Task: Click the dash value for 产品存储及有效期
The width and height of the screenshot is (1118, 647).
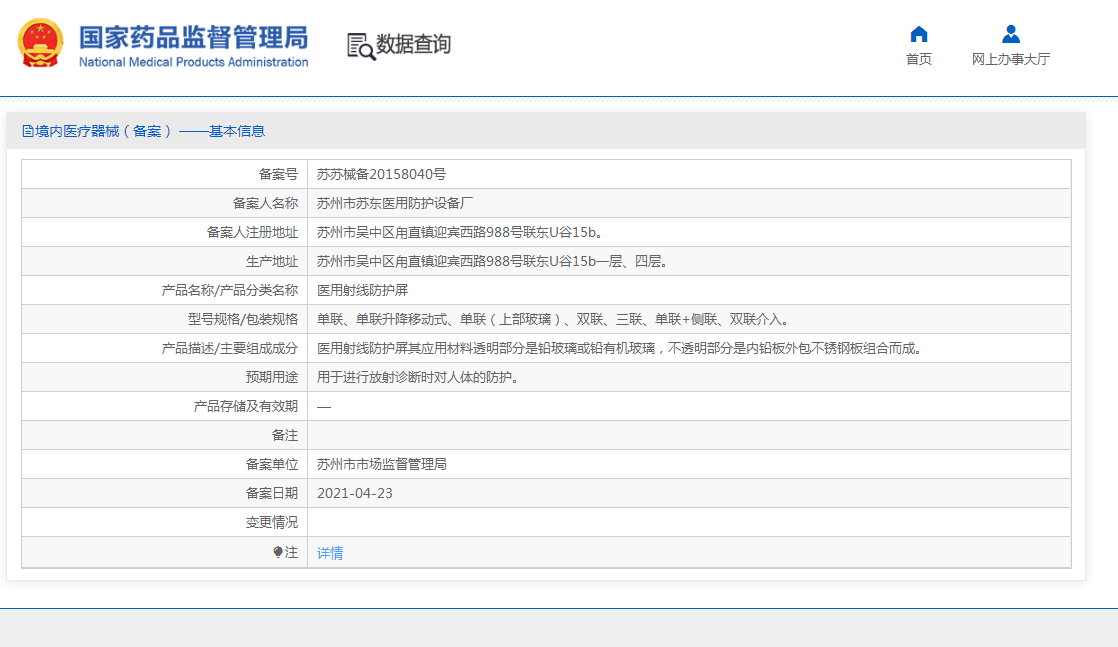Action: tap(324, 407)
